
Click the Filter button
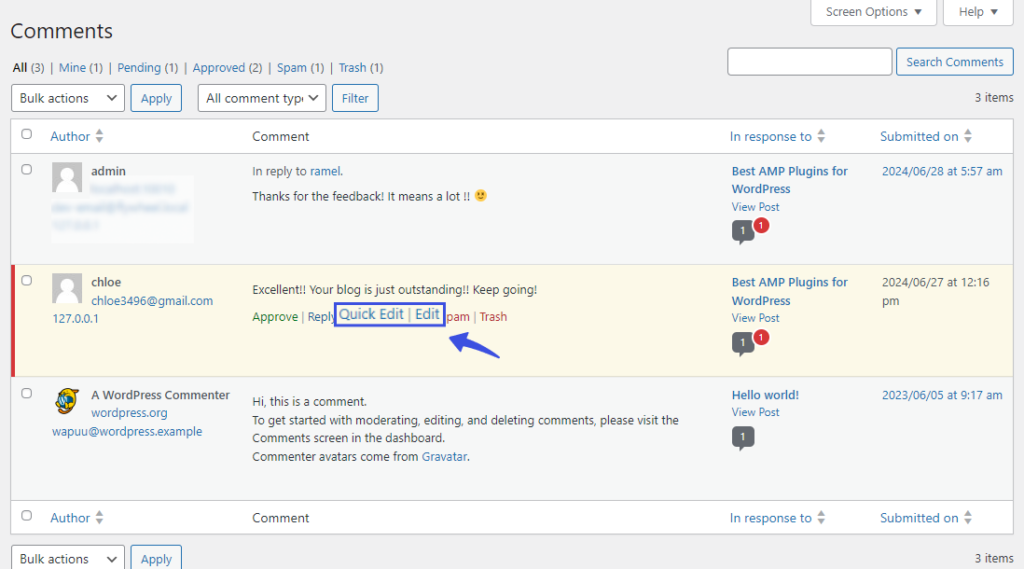(355, 98)
